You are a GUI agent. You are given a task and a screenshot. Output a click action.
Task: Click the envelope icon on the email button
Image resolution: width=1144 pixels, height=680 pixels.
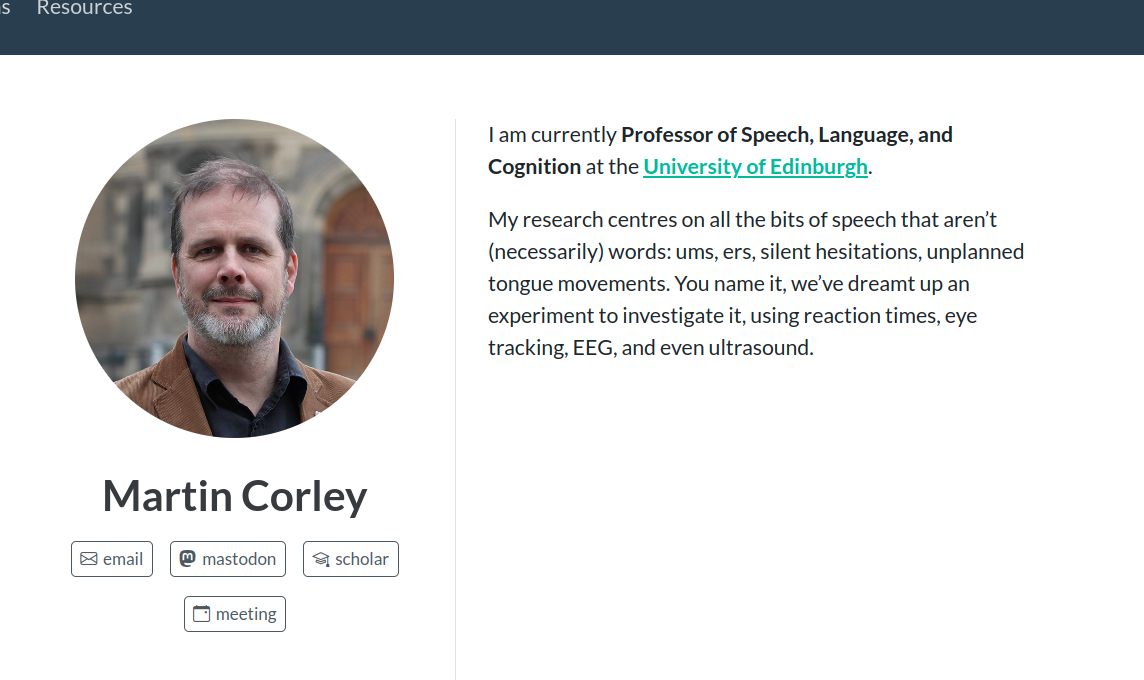[89, 559]
